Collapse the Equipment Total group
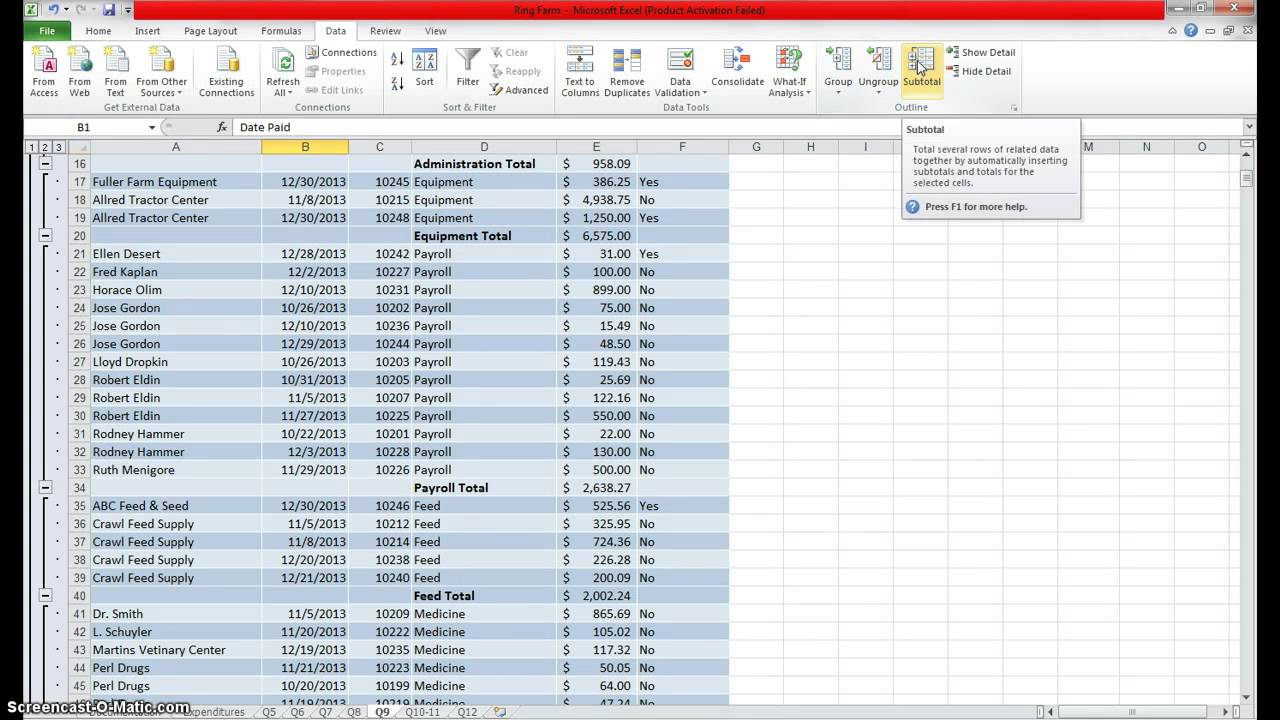 45,235
